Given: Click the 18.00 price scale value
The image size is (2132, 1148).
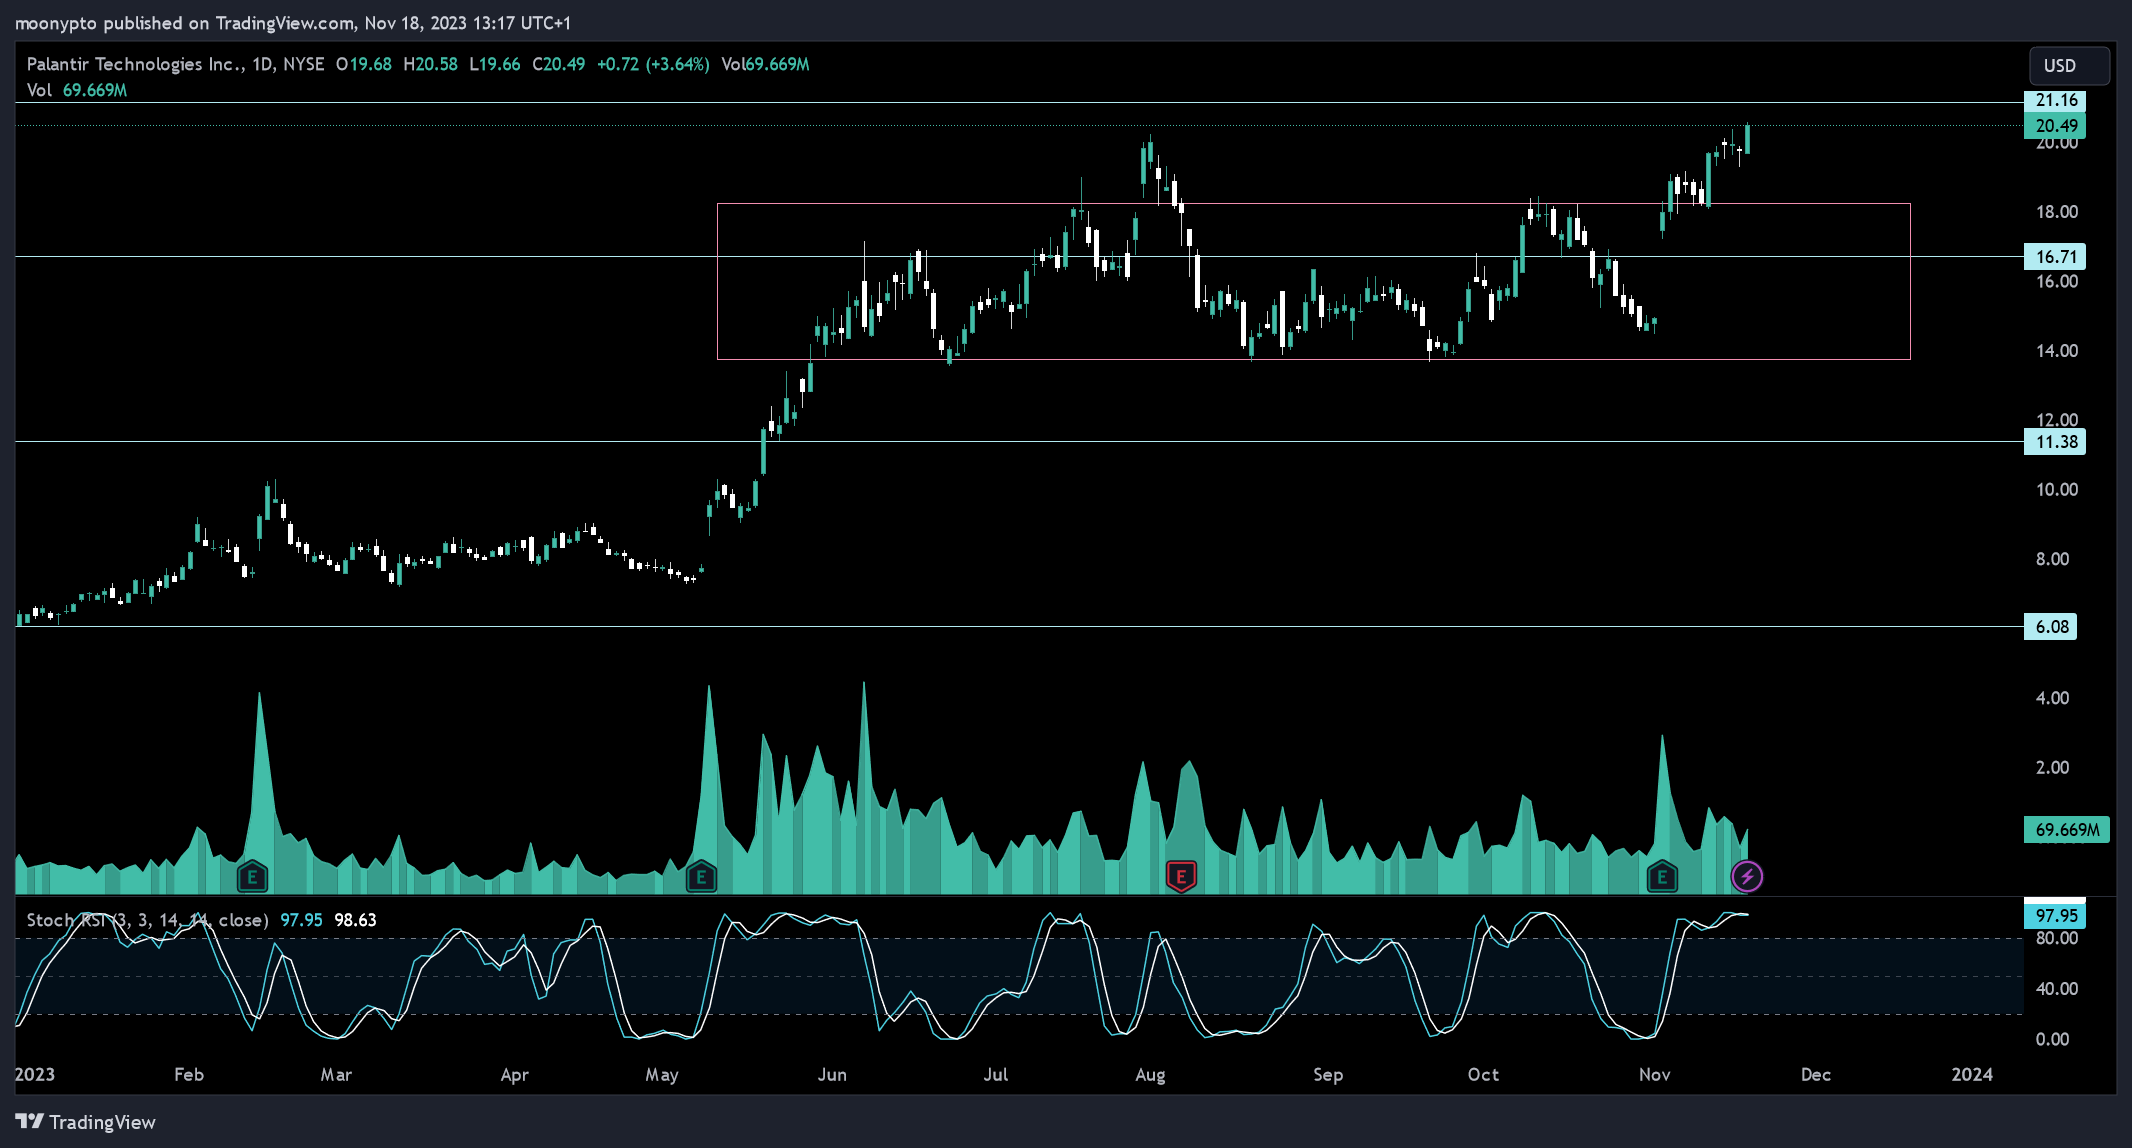Looking at the screenshot, I should [x=2057, y=212].
